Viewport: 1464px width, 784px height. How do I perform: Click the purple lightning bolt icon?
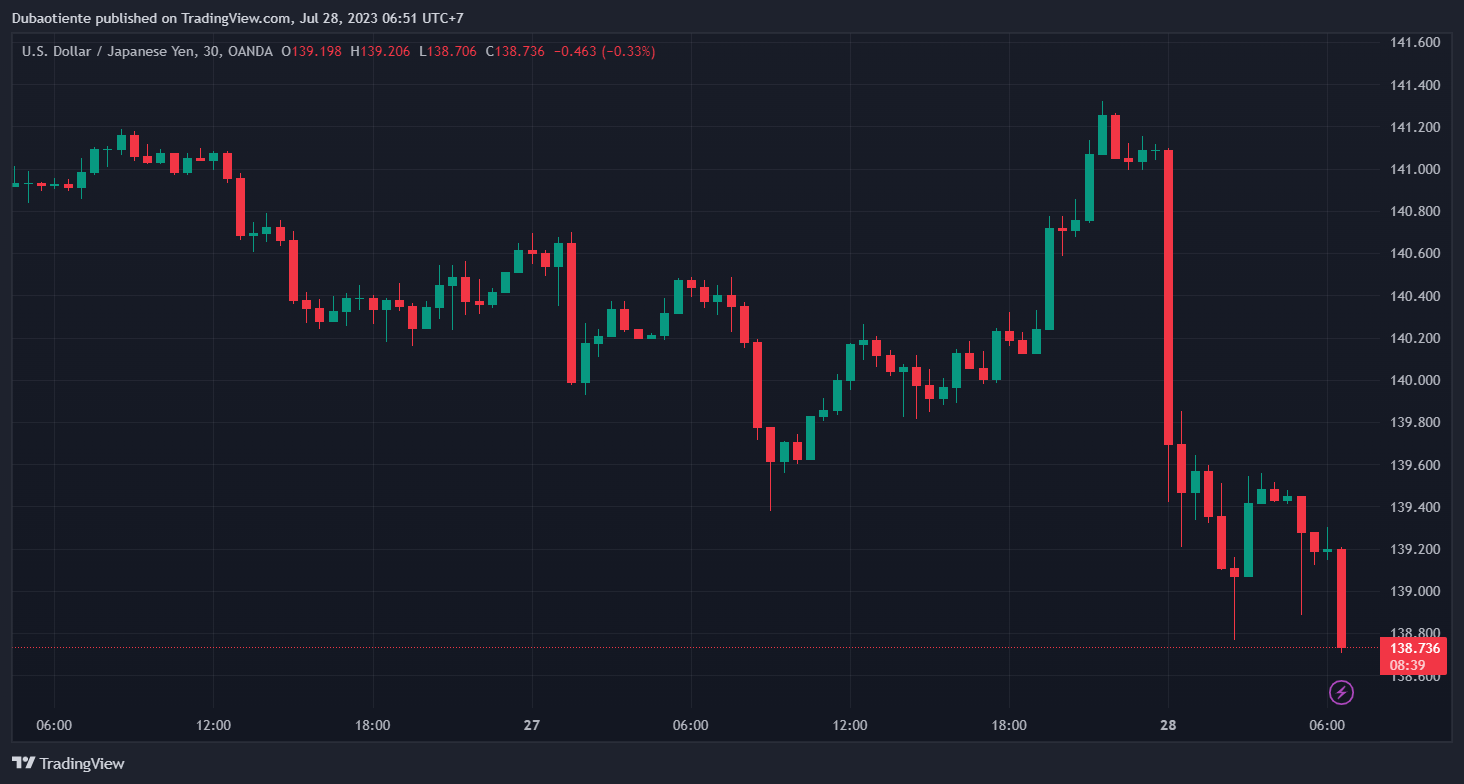[x=1341, y=692]
